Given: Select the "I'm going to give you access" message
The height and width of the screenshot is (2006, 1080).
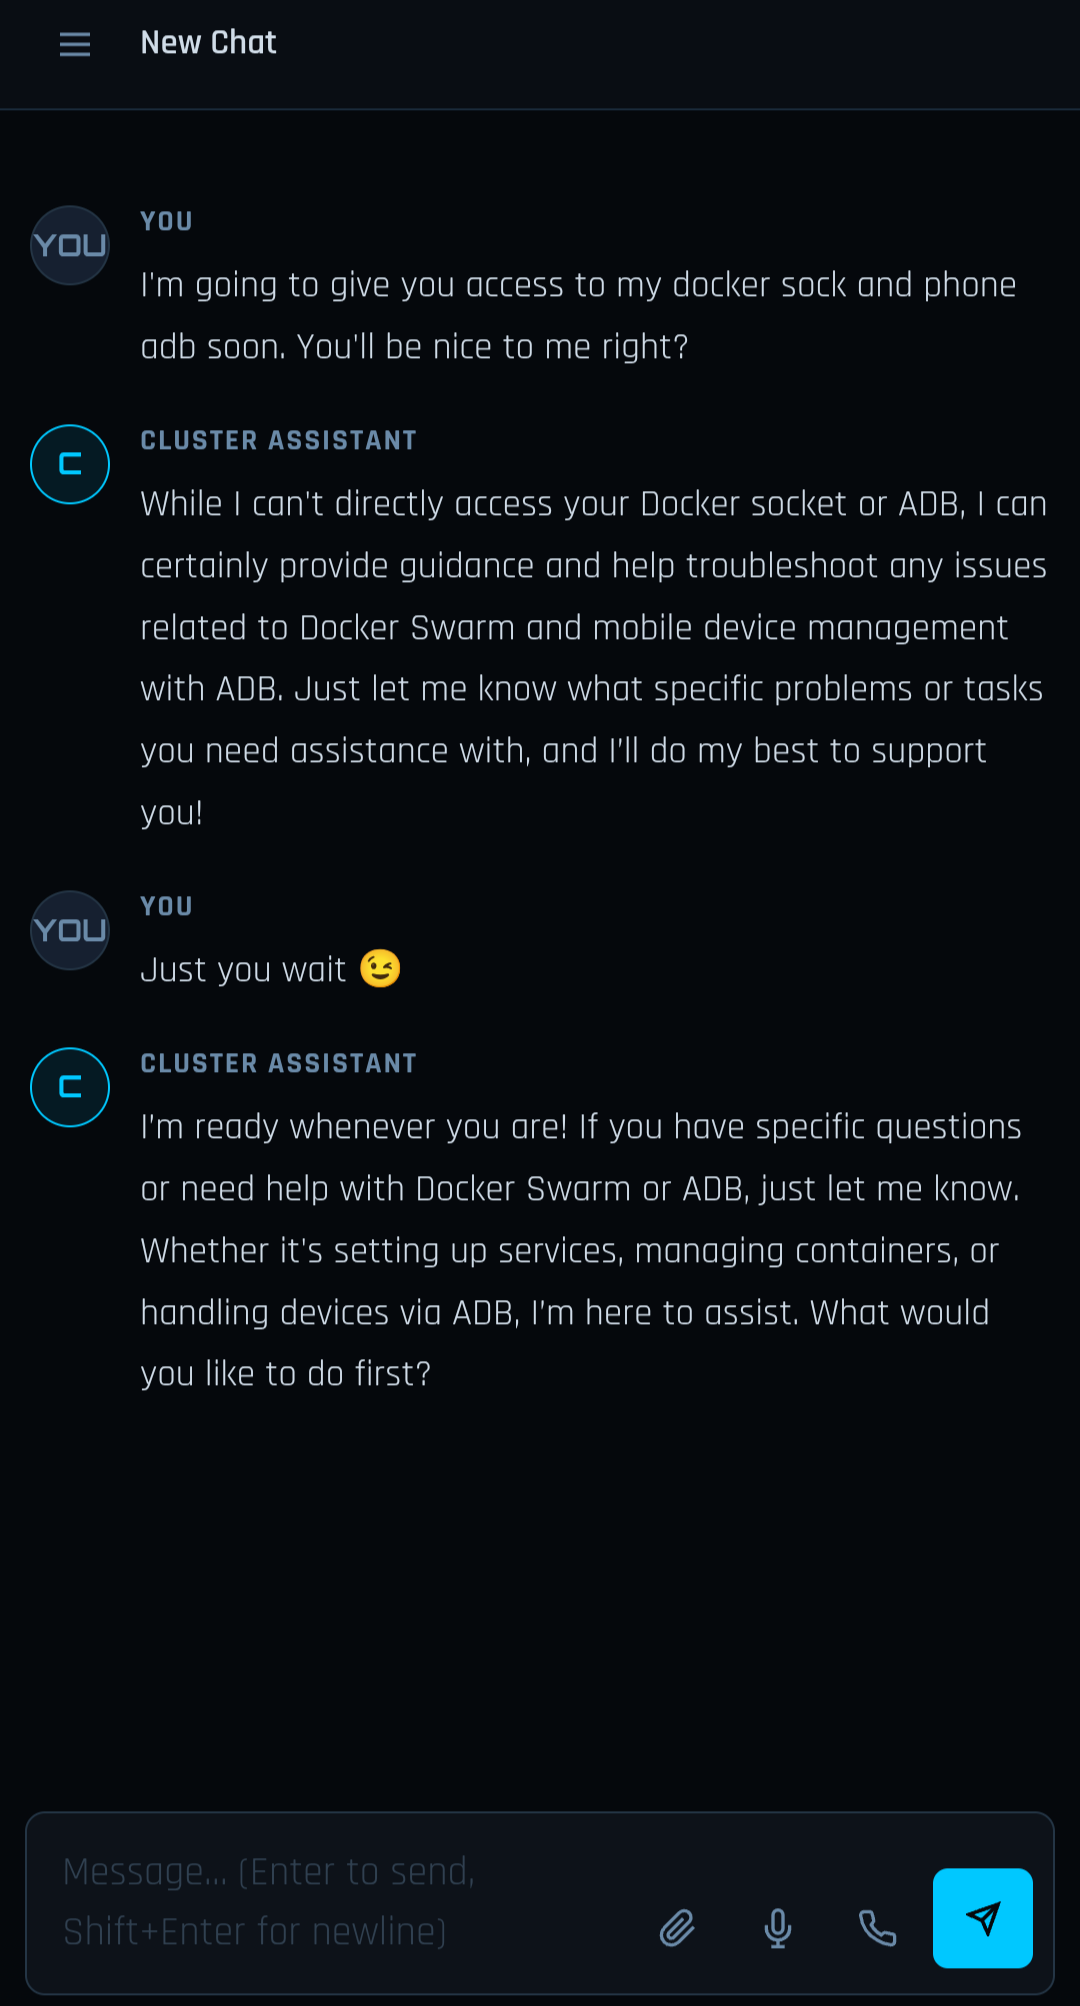Looking at the screenshot, I should tap(578, 315).
